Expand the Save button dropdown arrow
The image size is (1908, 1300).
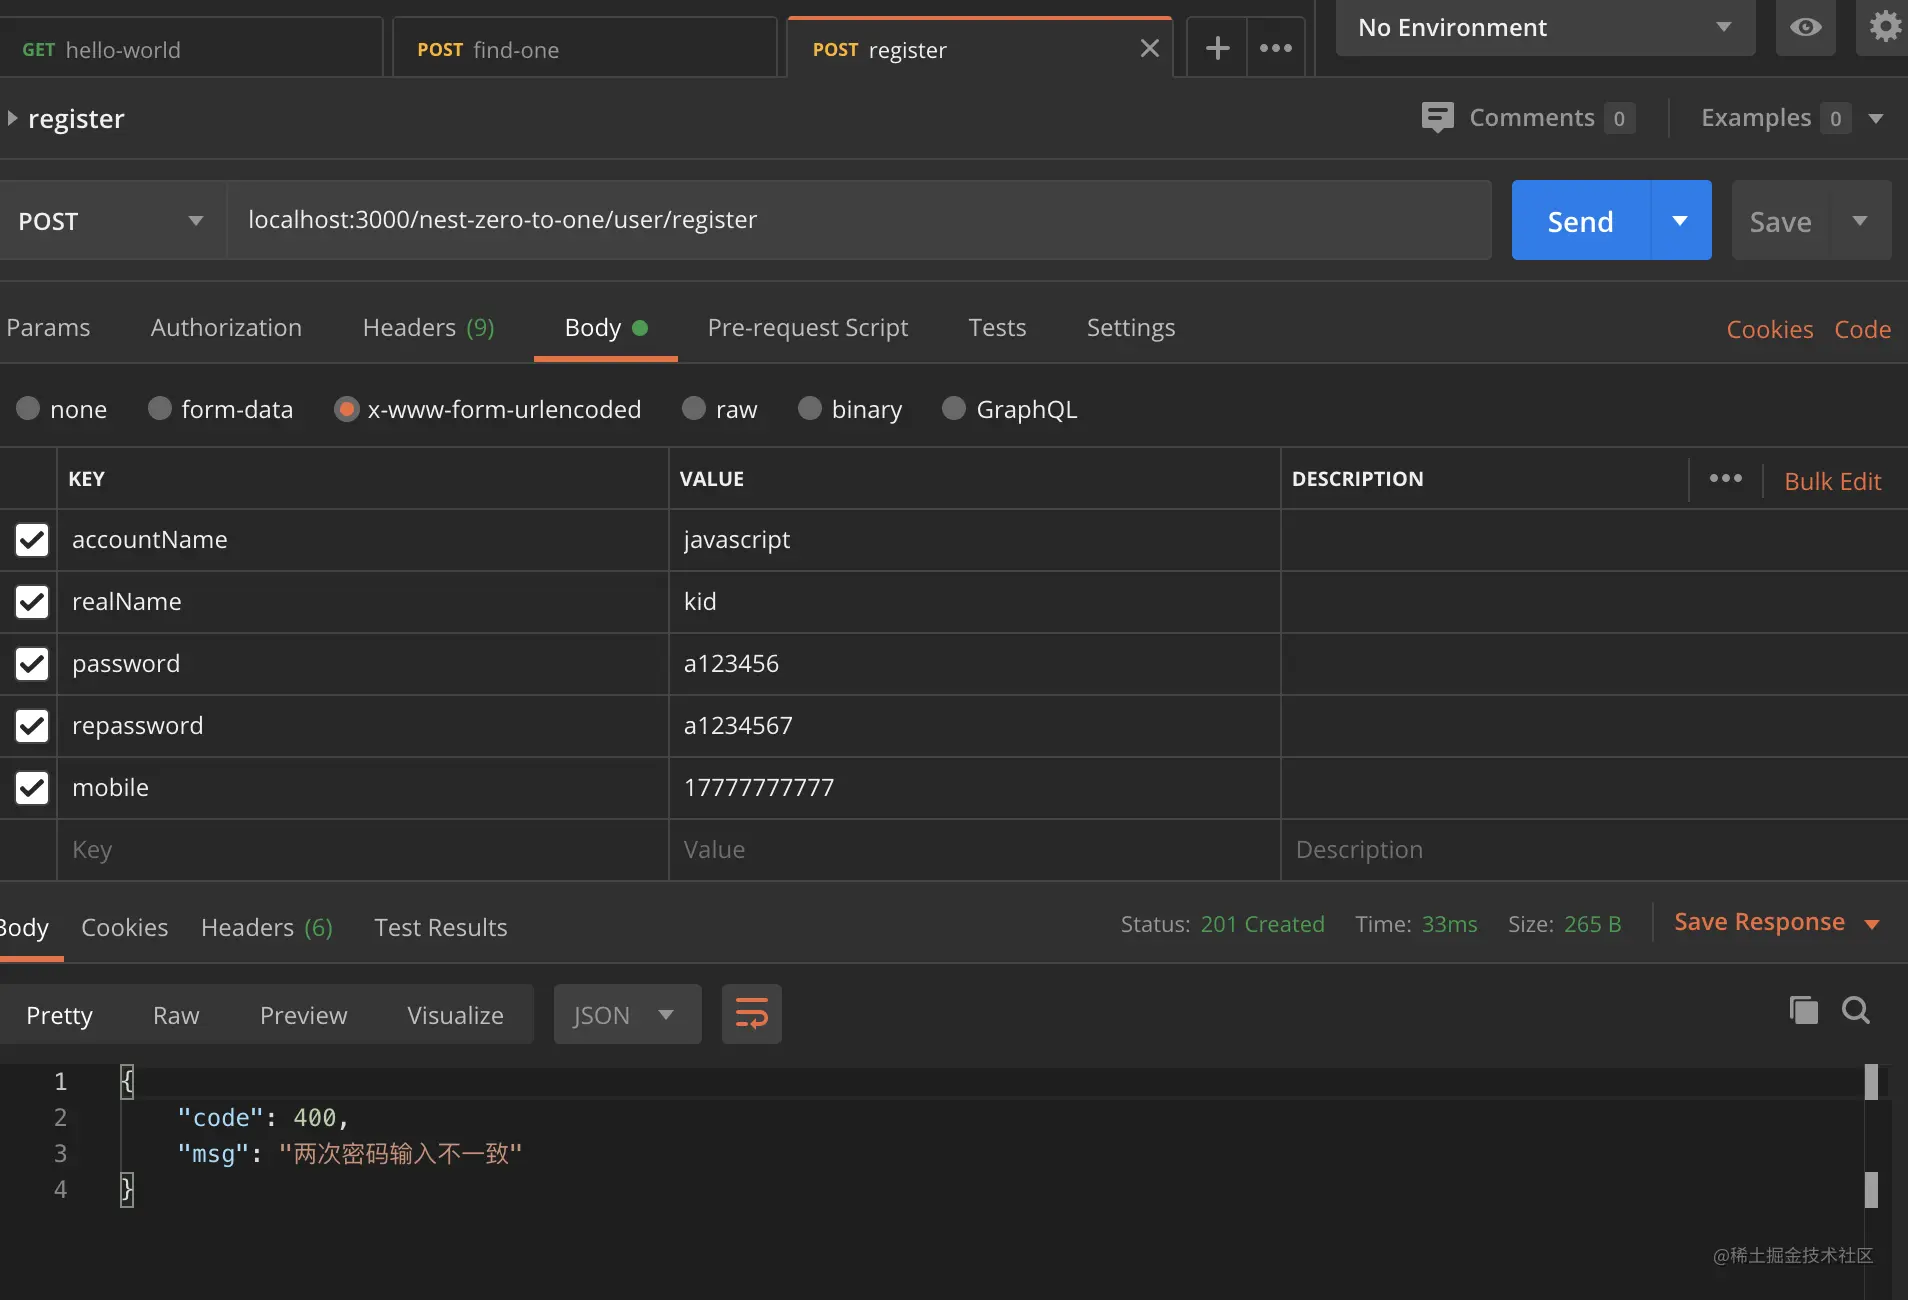1860,220
